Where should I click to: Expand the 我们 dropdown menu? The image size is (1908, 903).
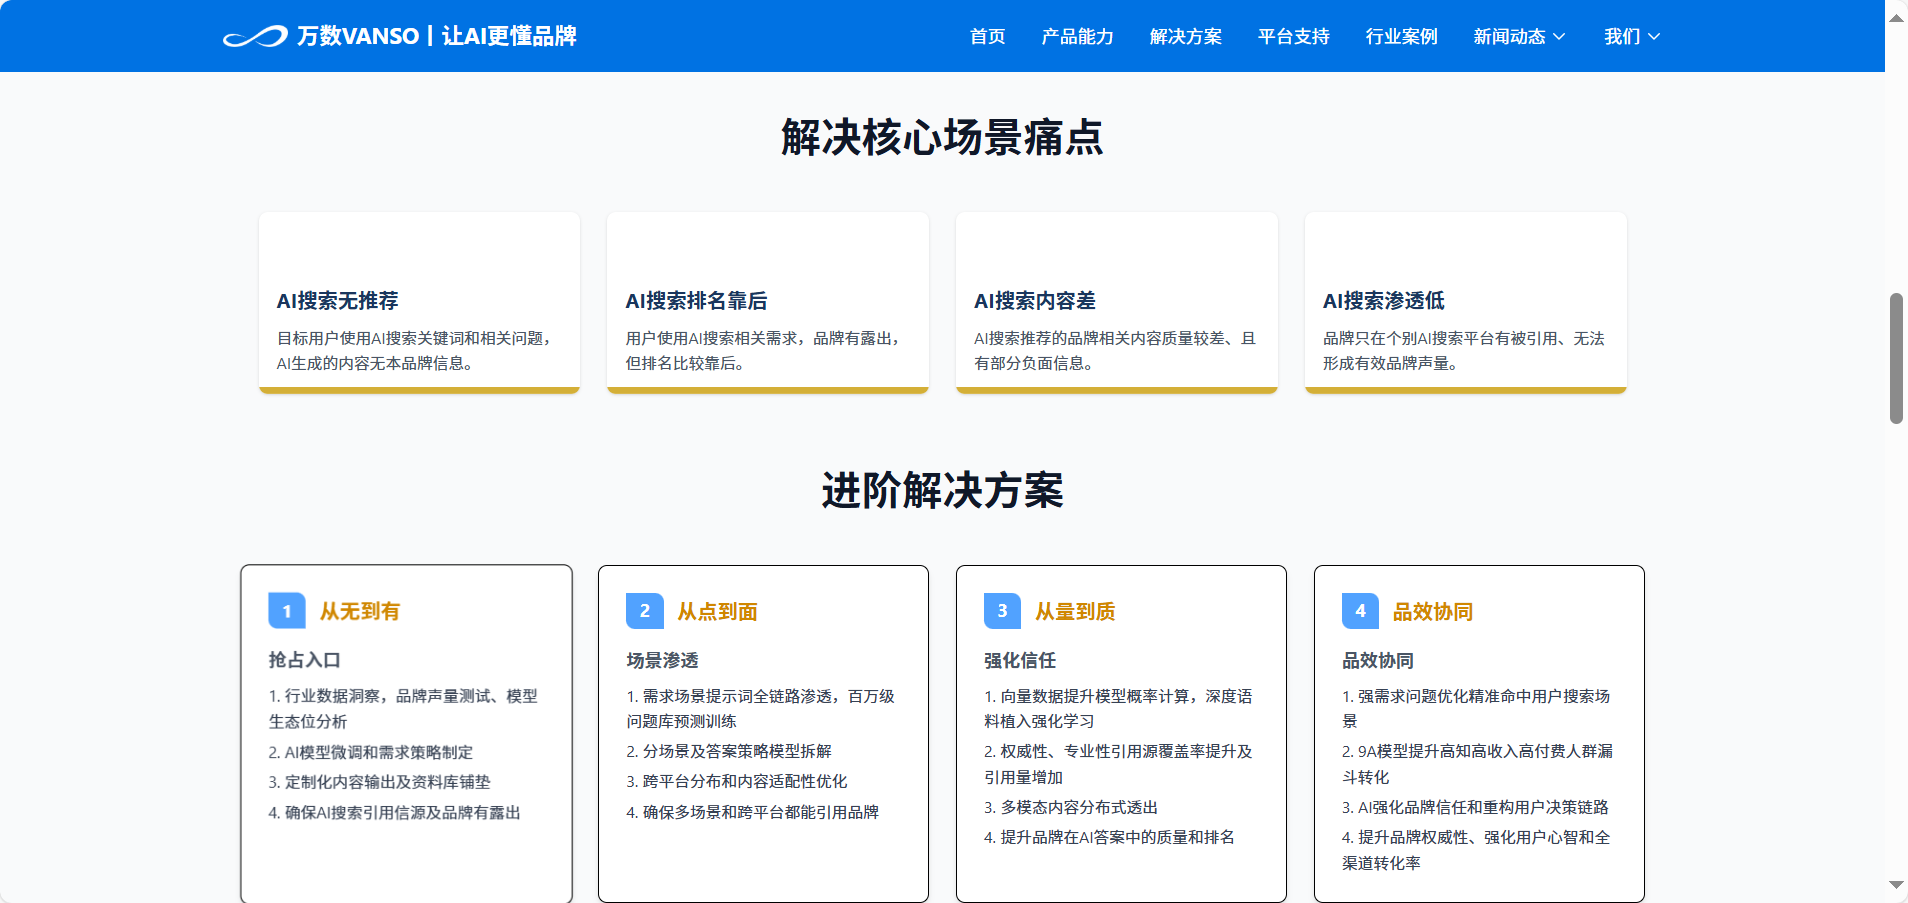click(x=1631, y=37)
